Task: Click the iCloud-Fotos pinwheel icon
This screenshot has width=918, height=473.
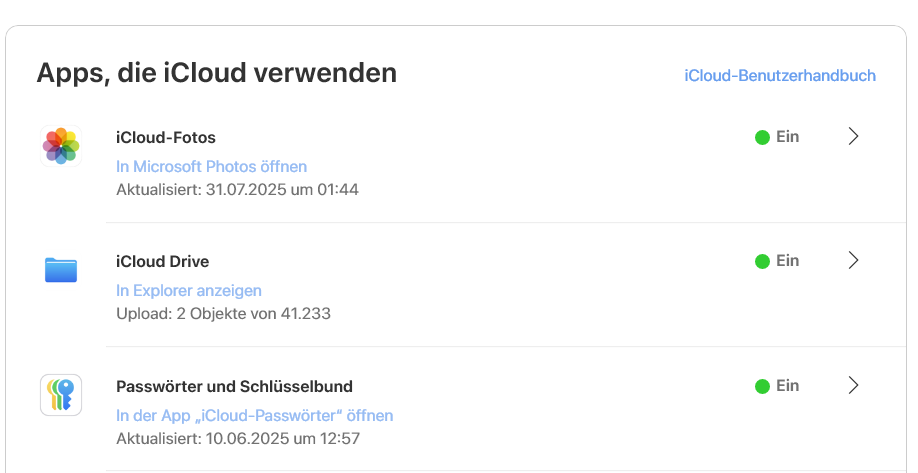Action: click(61, 146)
